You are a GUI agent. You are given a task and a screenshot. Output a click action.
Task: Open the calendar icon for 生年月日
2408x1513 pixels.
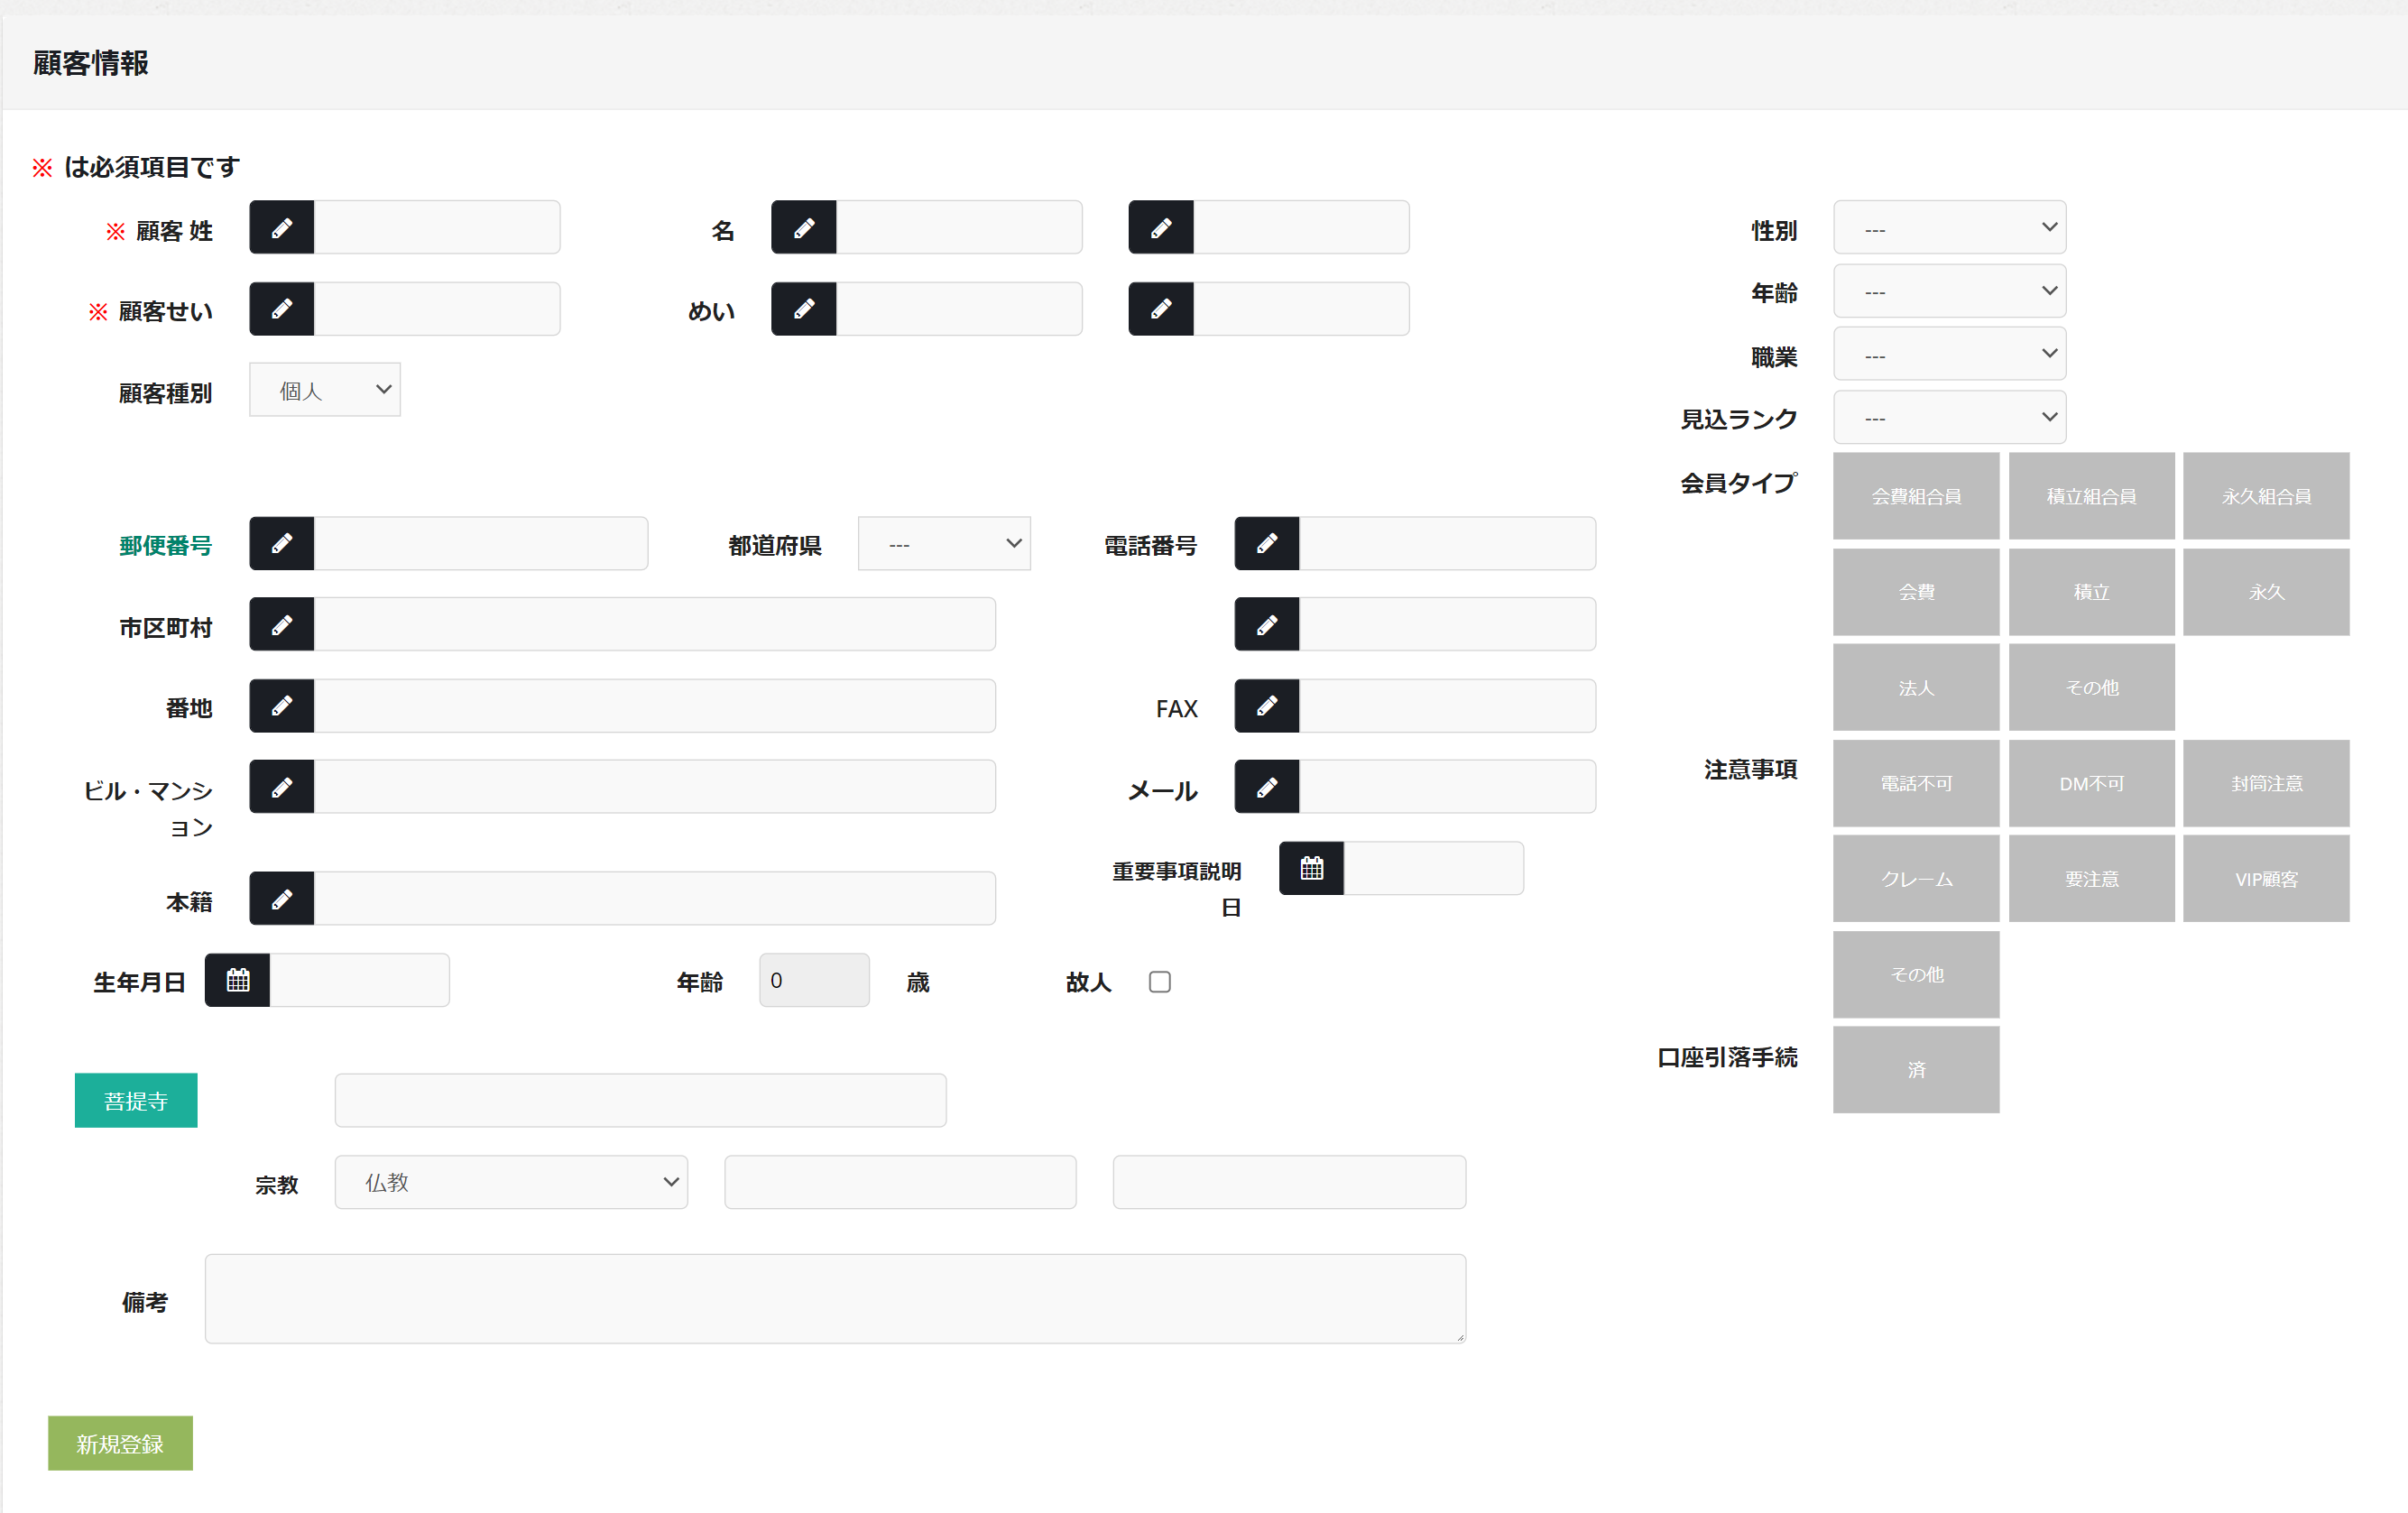[x=237, y=980]
